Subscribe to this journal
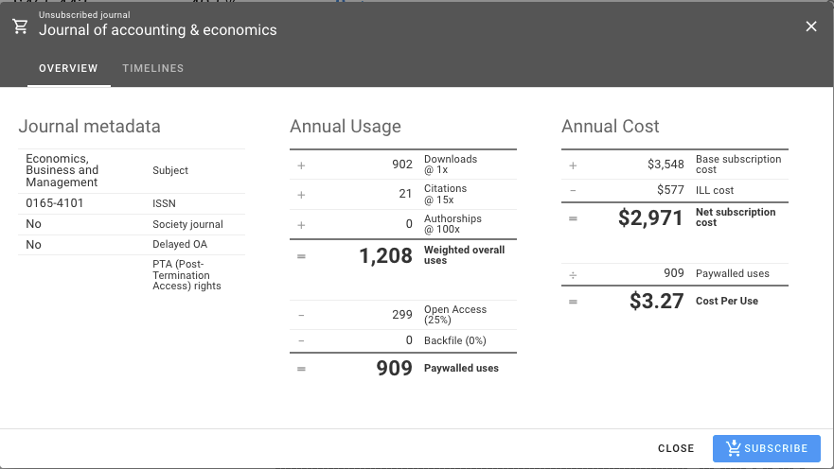Image resolution: width=835 pixels, height=470 pixels. (766, 448)
